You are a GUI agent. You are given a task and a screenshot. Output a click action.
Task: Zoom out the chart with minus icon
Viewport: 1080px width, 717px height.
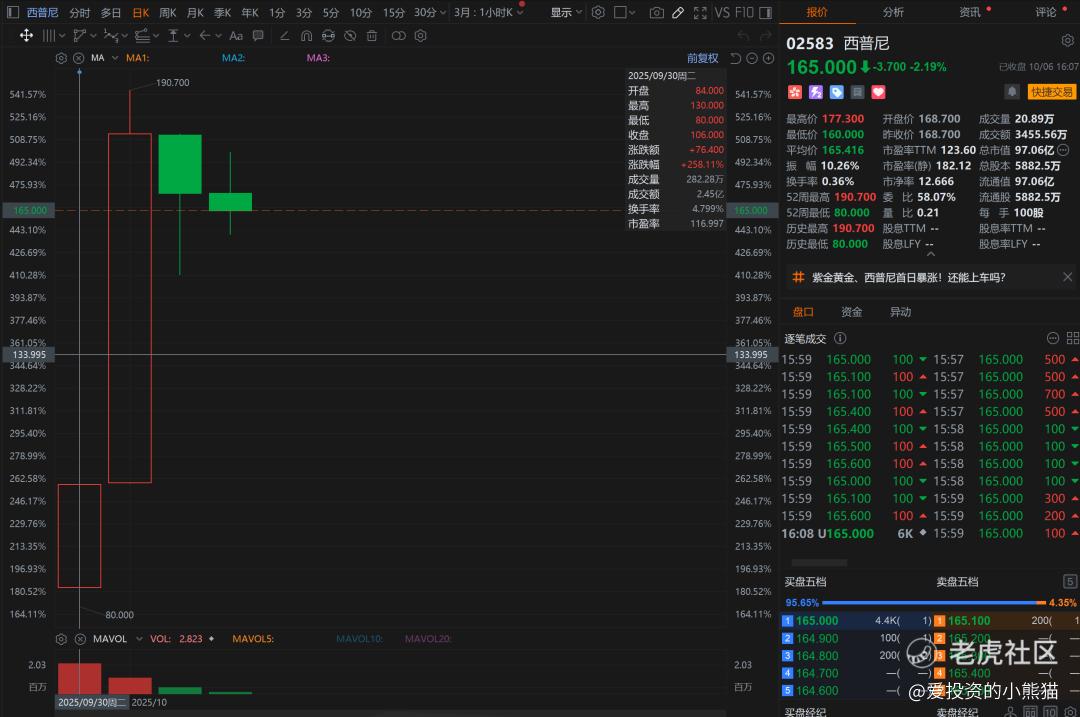click(752, 59)
